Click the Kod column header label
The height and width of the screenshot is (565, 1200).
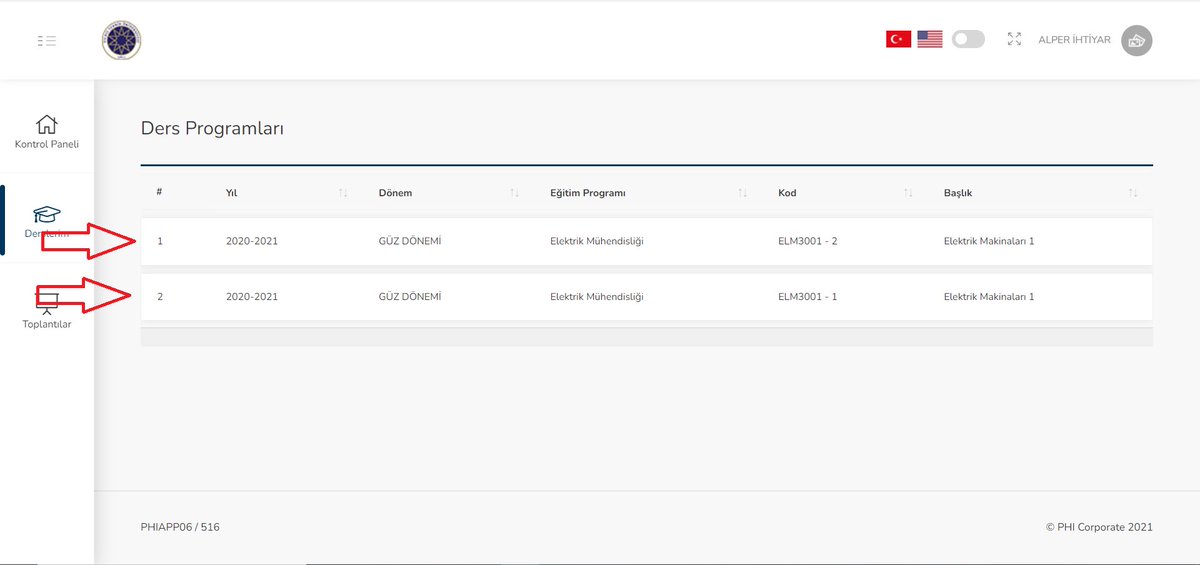pos(787,193)
